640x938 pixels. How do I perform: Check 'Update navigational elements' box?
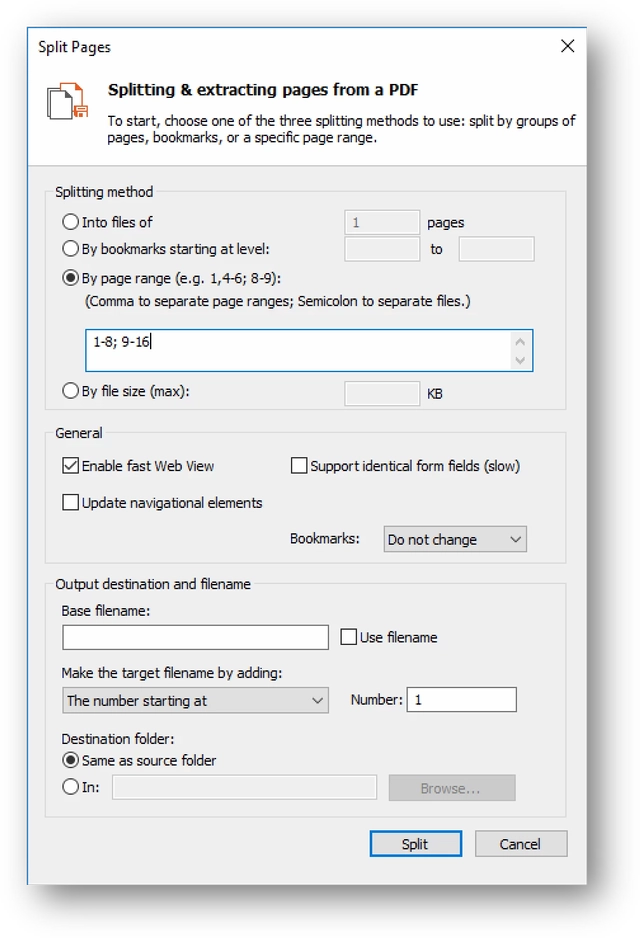71,503
